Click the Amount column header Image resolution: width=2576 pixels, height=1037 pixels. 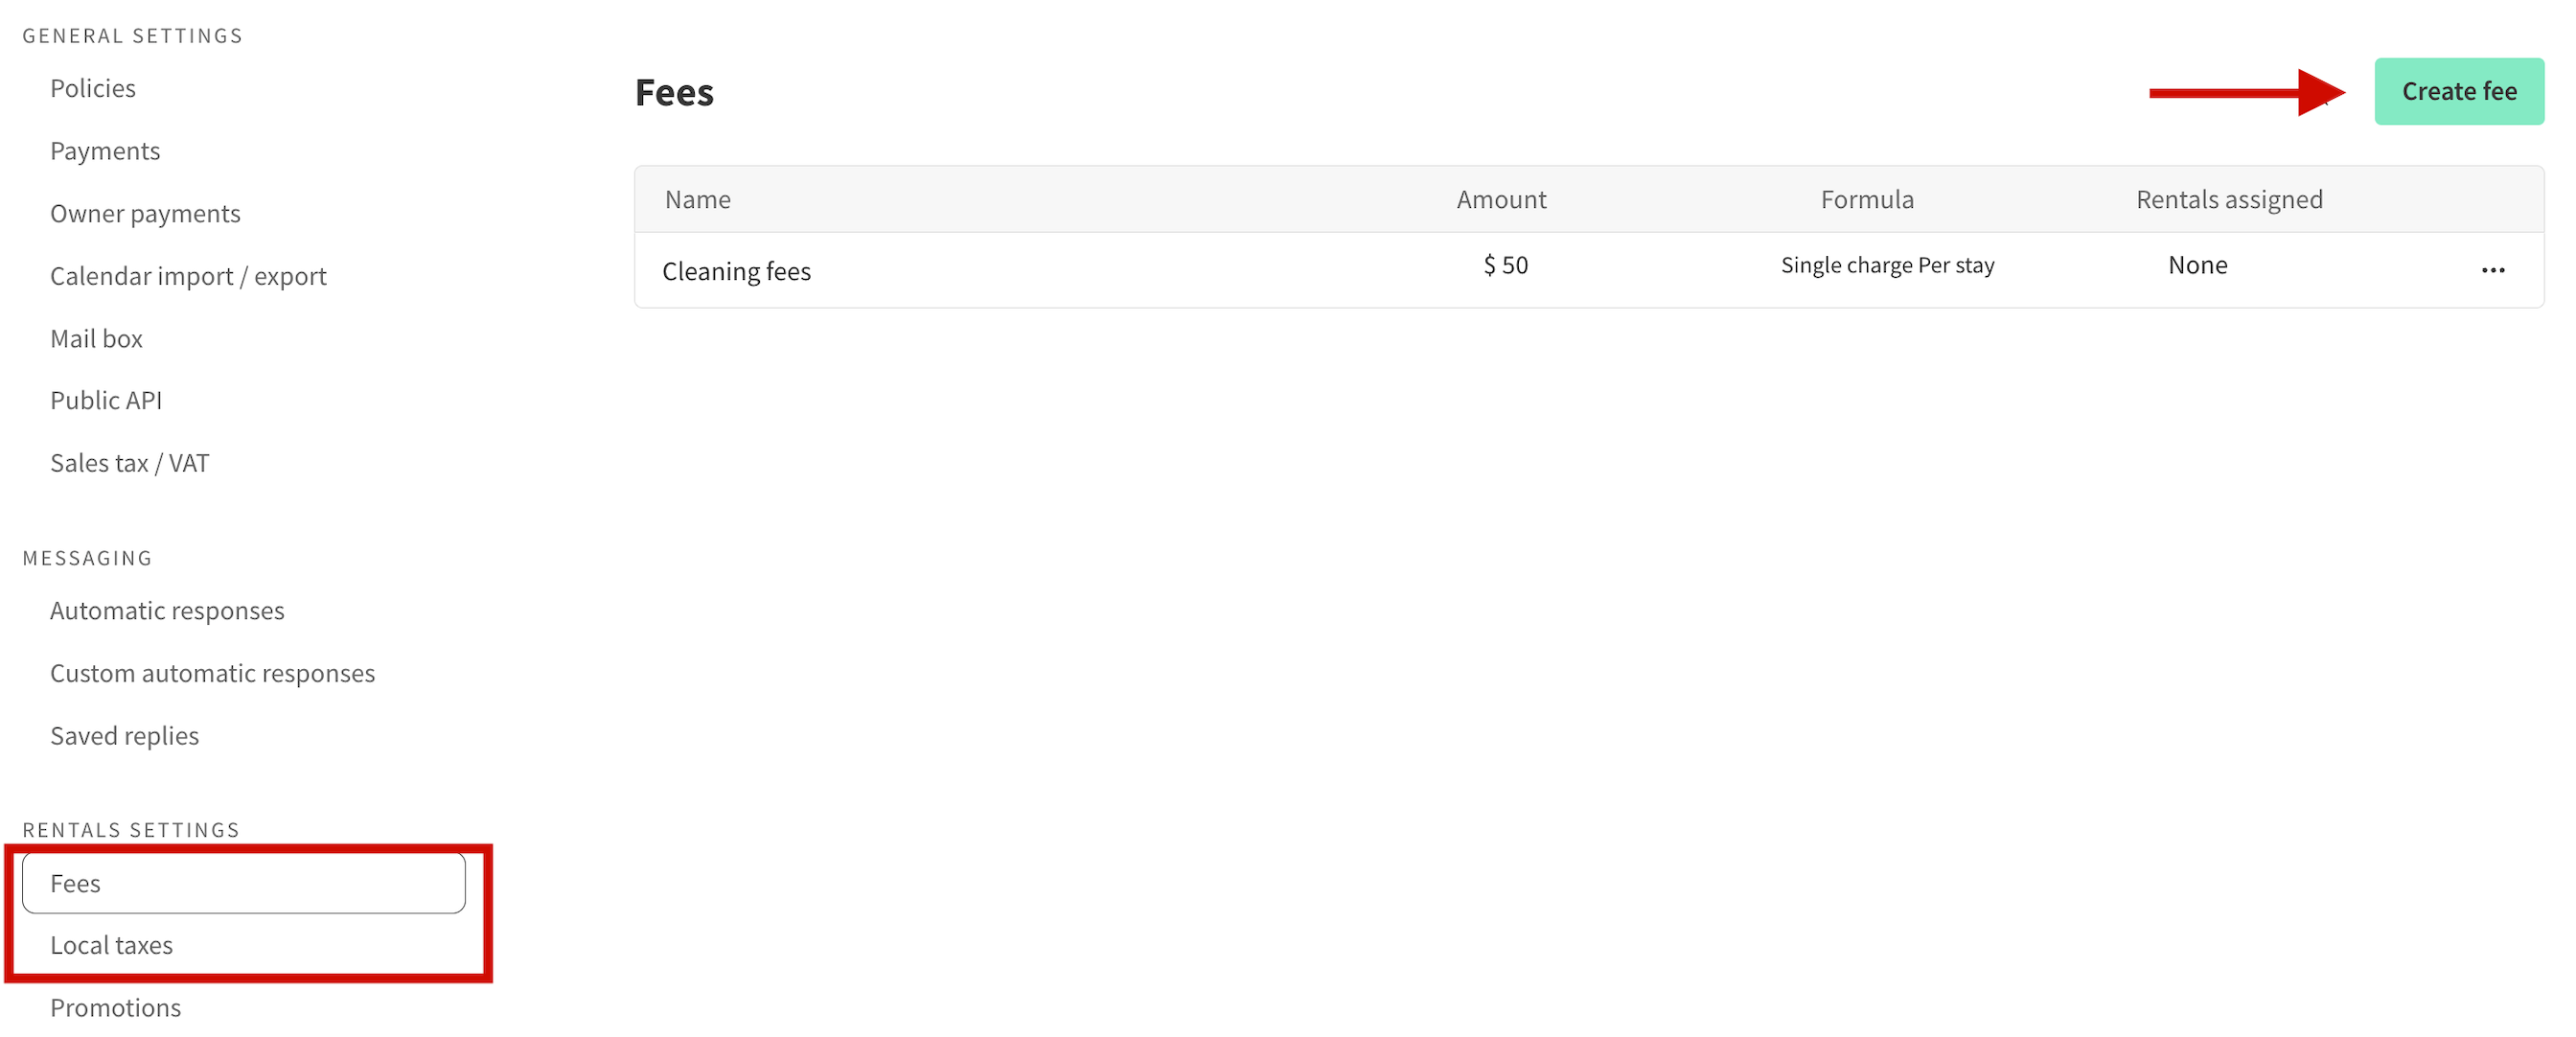1501,199
